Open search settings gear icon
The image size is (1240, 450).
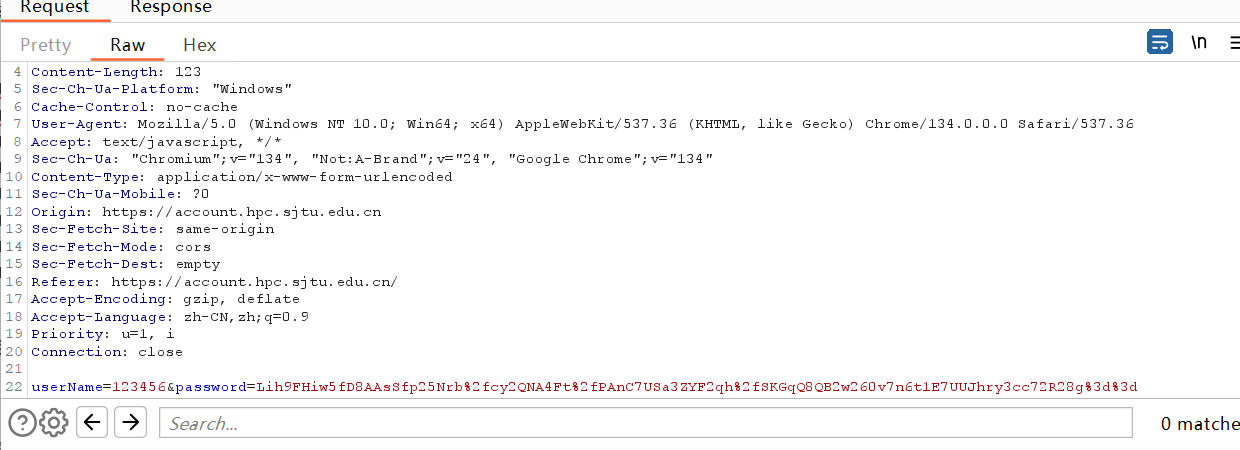point(54,423)
